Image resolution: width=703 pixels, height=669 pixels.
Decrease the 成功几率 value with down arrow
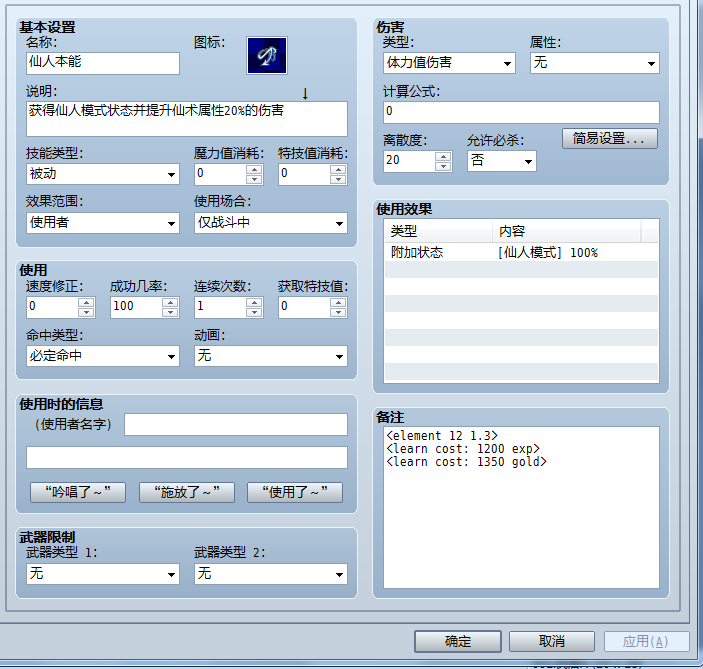tap(170, 312)
